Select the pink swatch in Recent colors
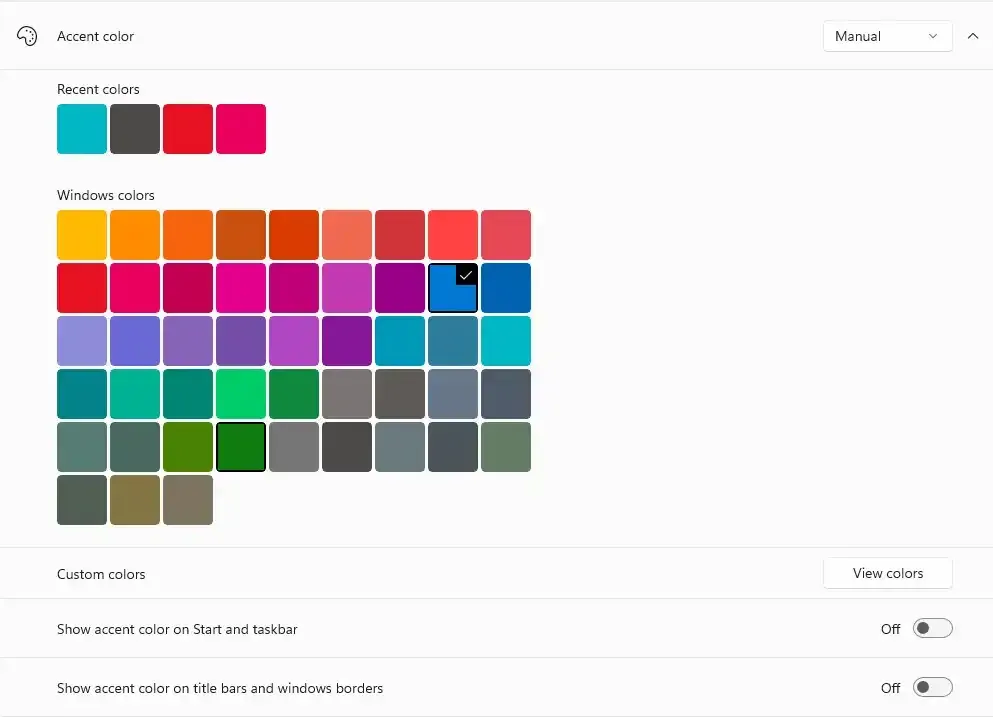 click(241, 129)
